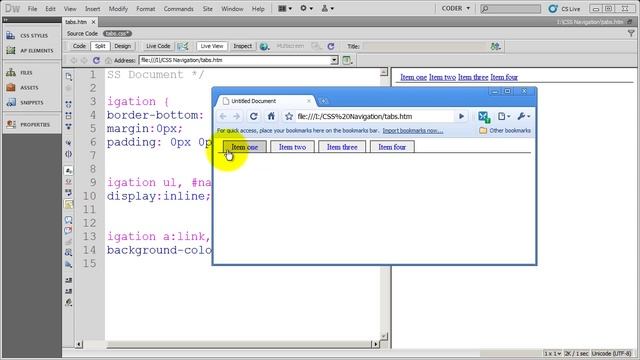The height and width of the screenshot is (360, 640).
Task: Toggle Inspect mode
Action: pyautogui.click(x=242, y=46)
